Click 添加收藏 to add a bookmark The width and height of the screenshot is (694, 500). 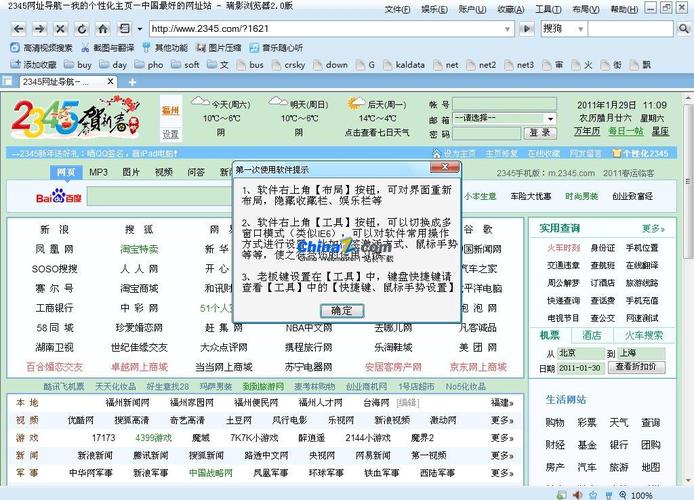(x=33, y=65)
